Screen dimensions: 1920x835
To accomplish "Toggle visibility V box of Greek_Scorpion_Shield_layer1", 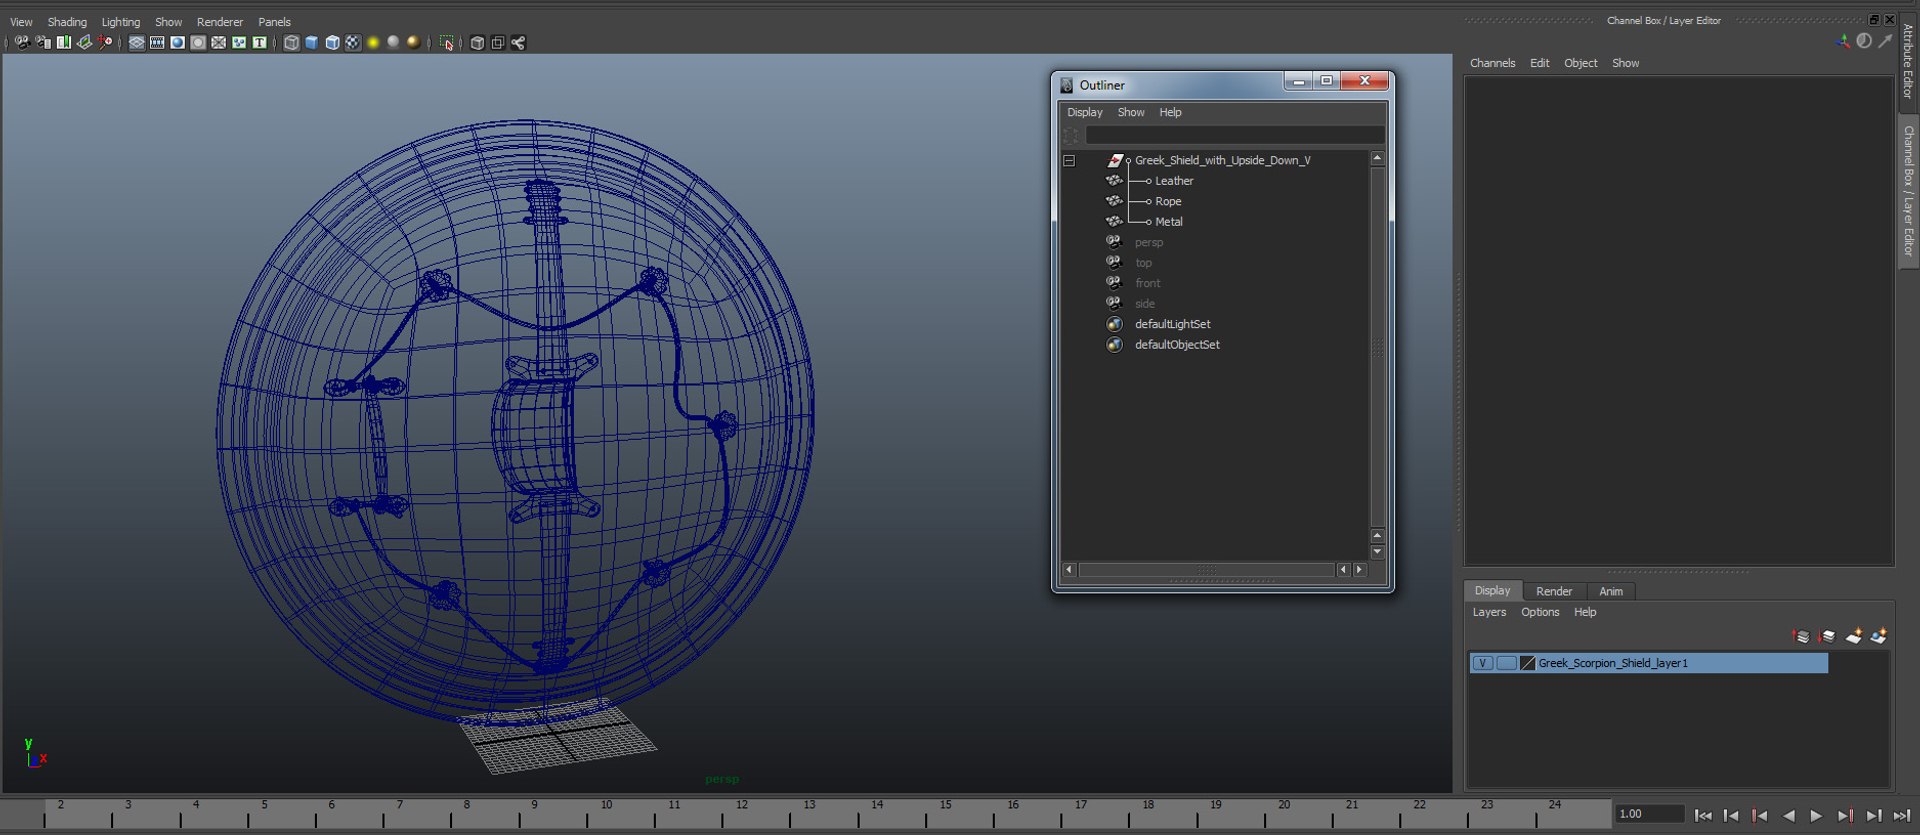I will click(1483, 663).
